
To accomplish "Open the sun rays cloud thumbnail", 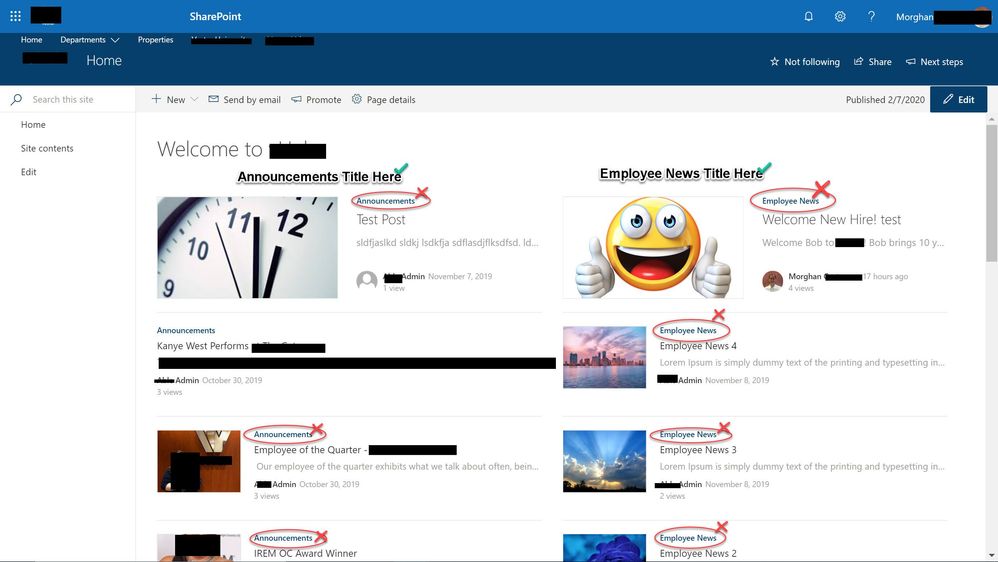I will 605,461.
